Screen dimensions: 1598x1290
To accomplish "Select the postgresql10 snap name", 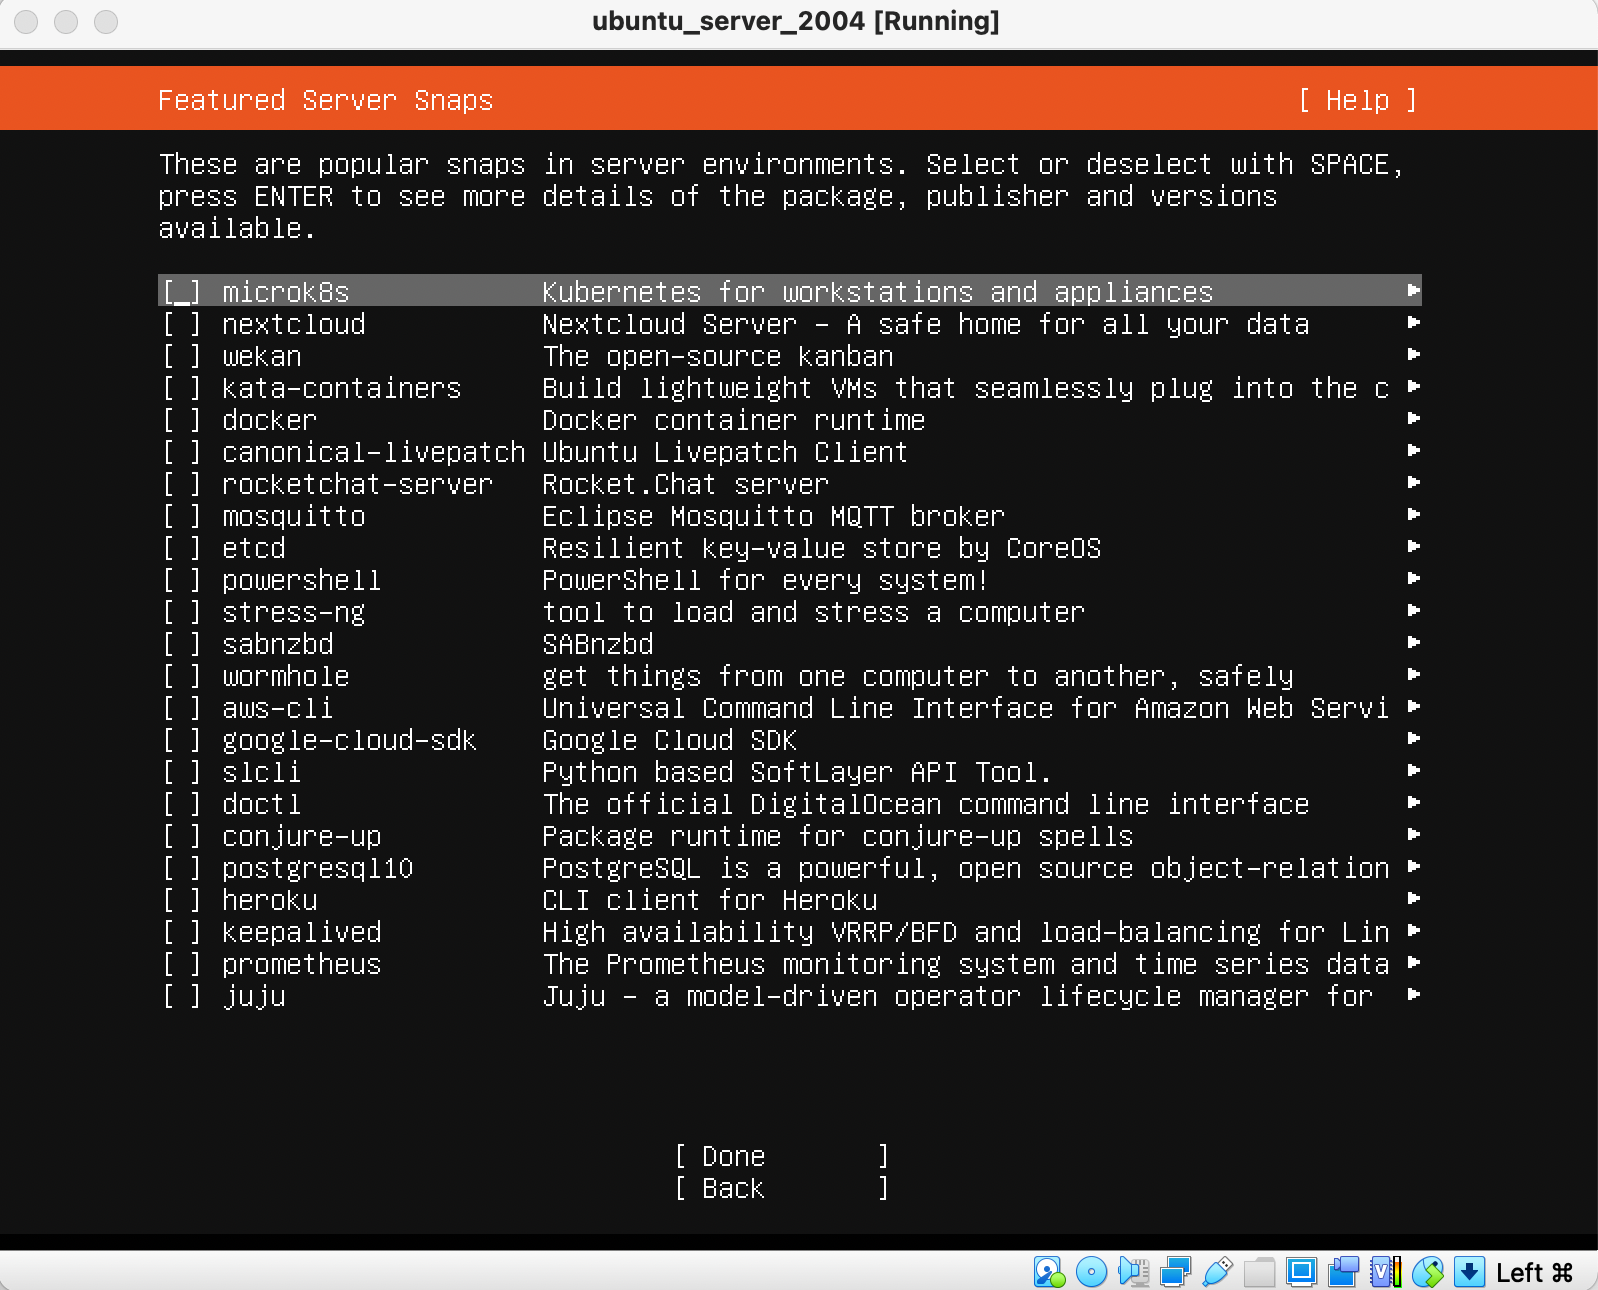I will point(317,868).
